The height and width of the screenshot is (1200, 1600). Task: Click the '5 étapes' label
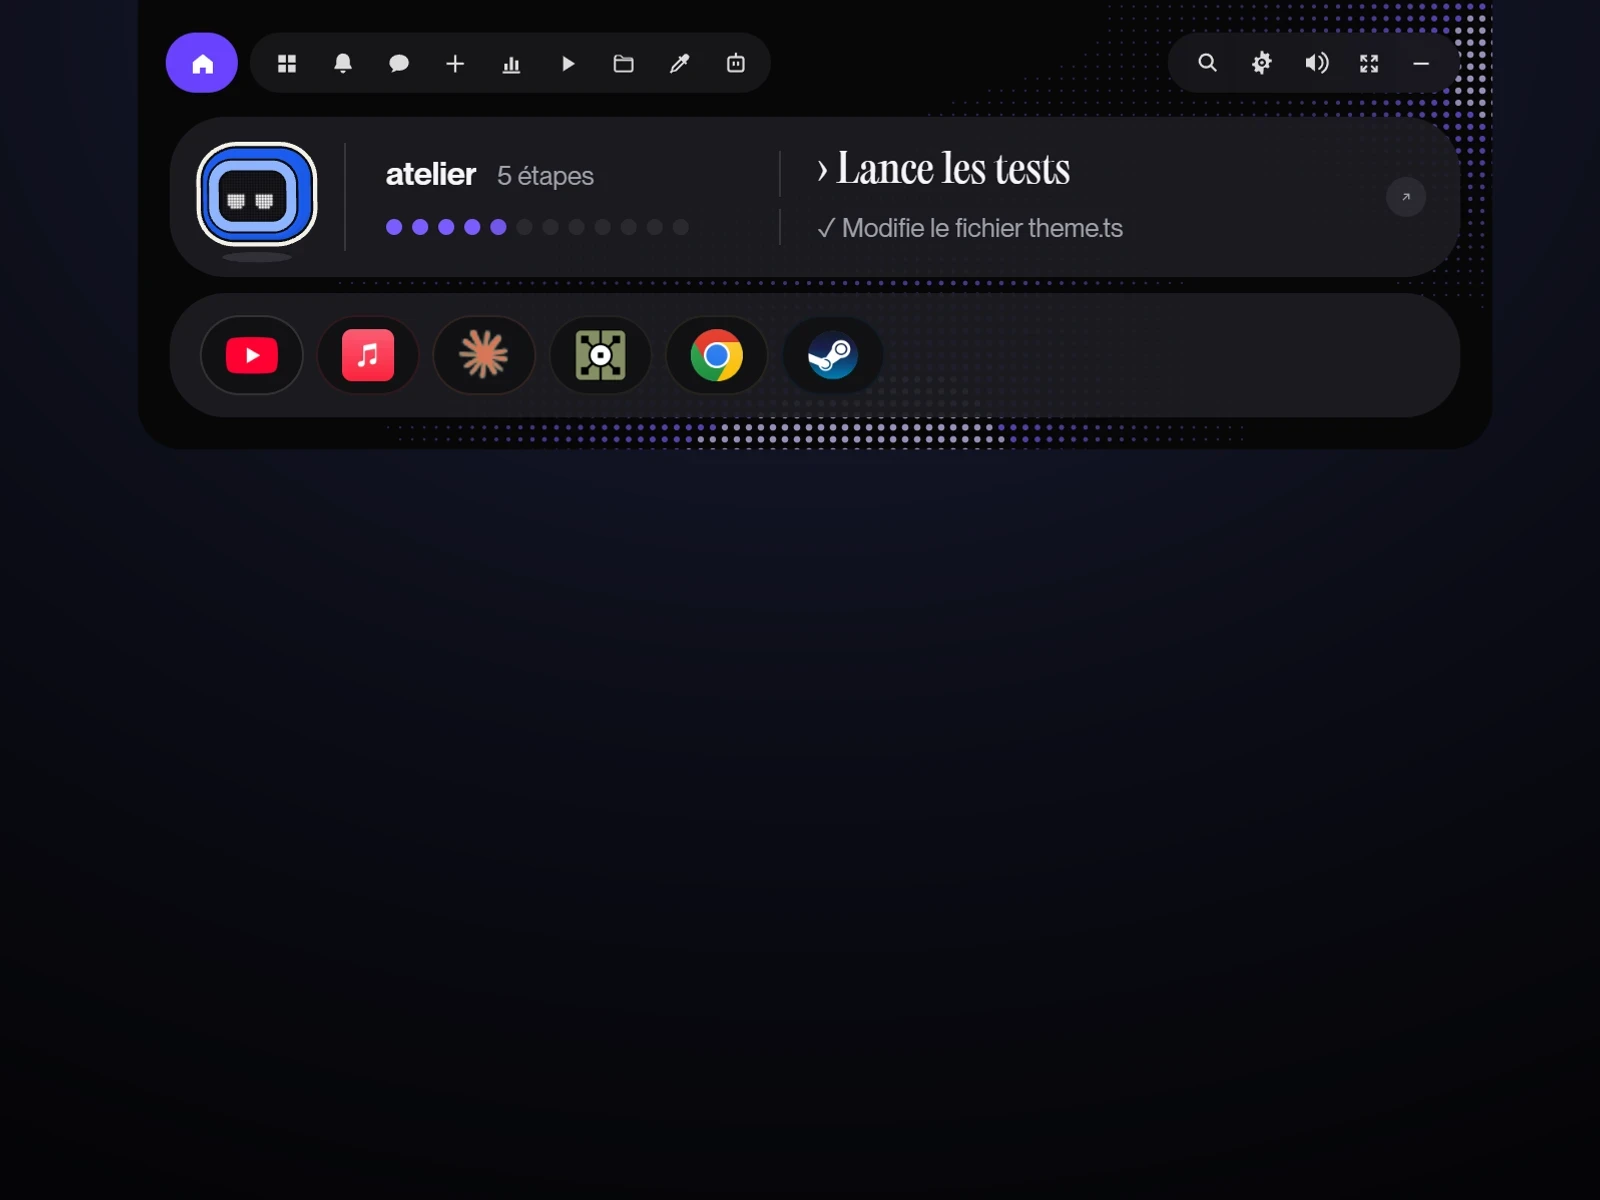[545, 176]
